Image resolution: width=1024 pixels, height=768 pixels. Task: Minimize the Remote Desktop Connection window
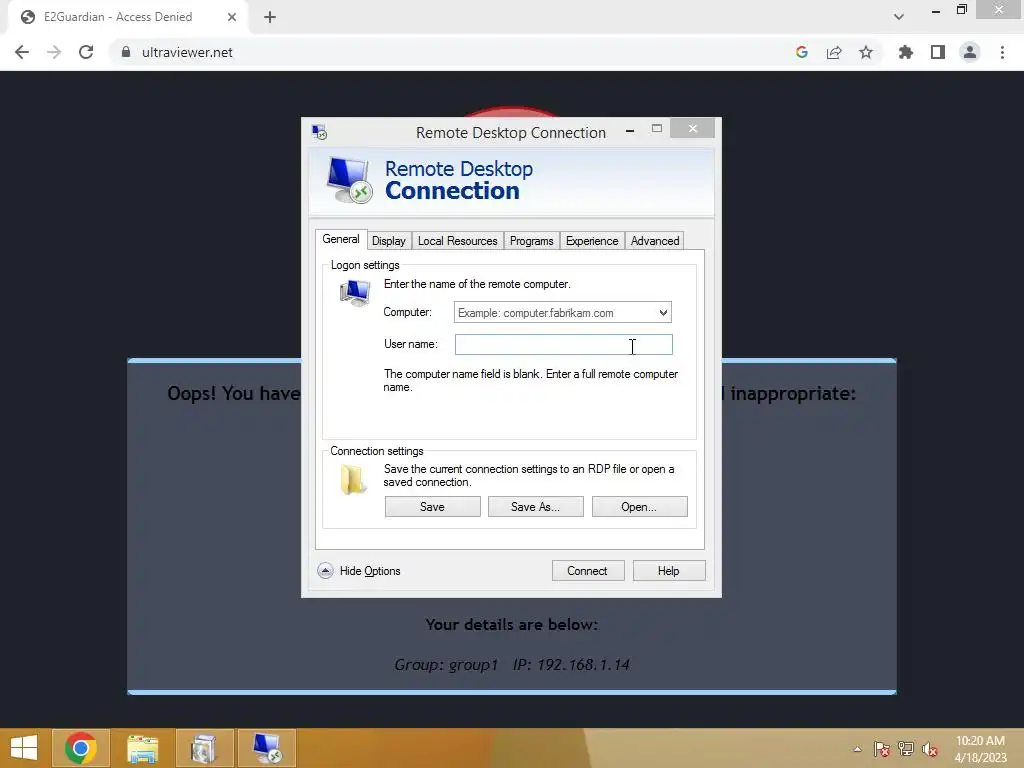point(630,131)
